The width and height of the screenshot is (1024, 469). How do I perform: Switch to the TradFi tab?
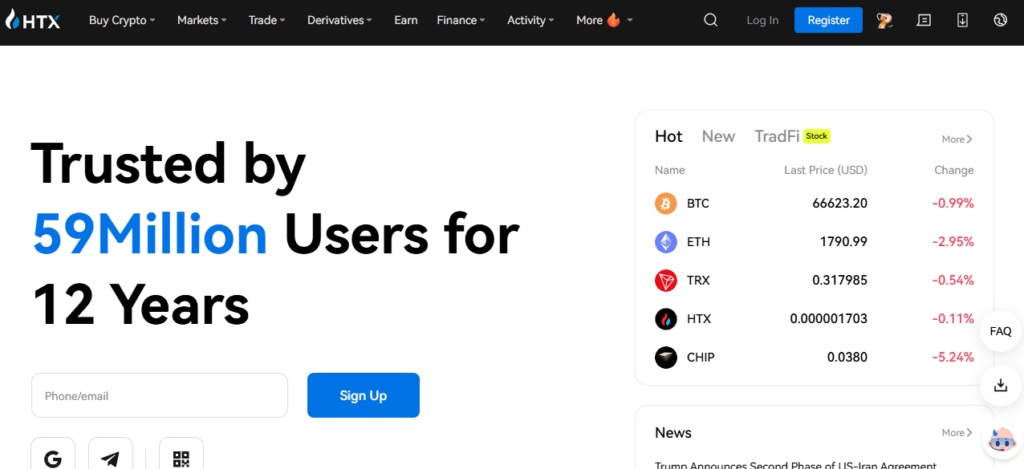point(777,137)
